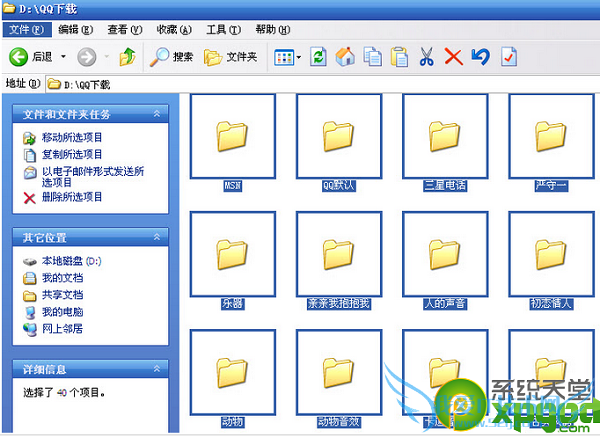Click the red Delete toolbar icon
Image resolution: width=600 pixels, height=438 pixels.
click(453, 57)
